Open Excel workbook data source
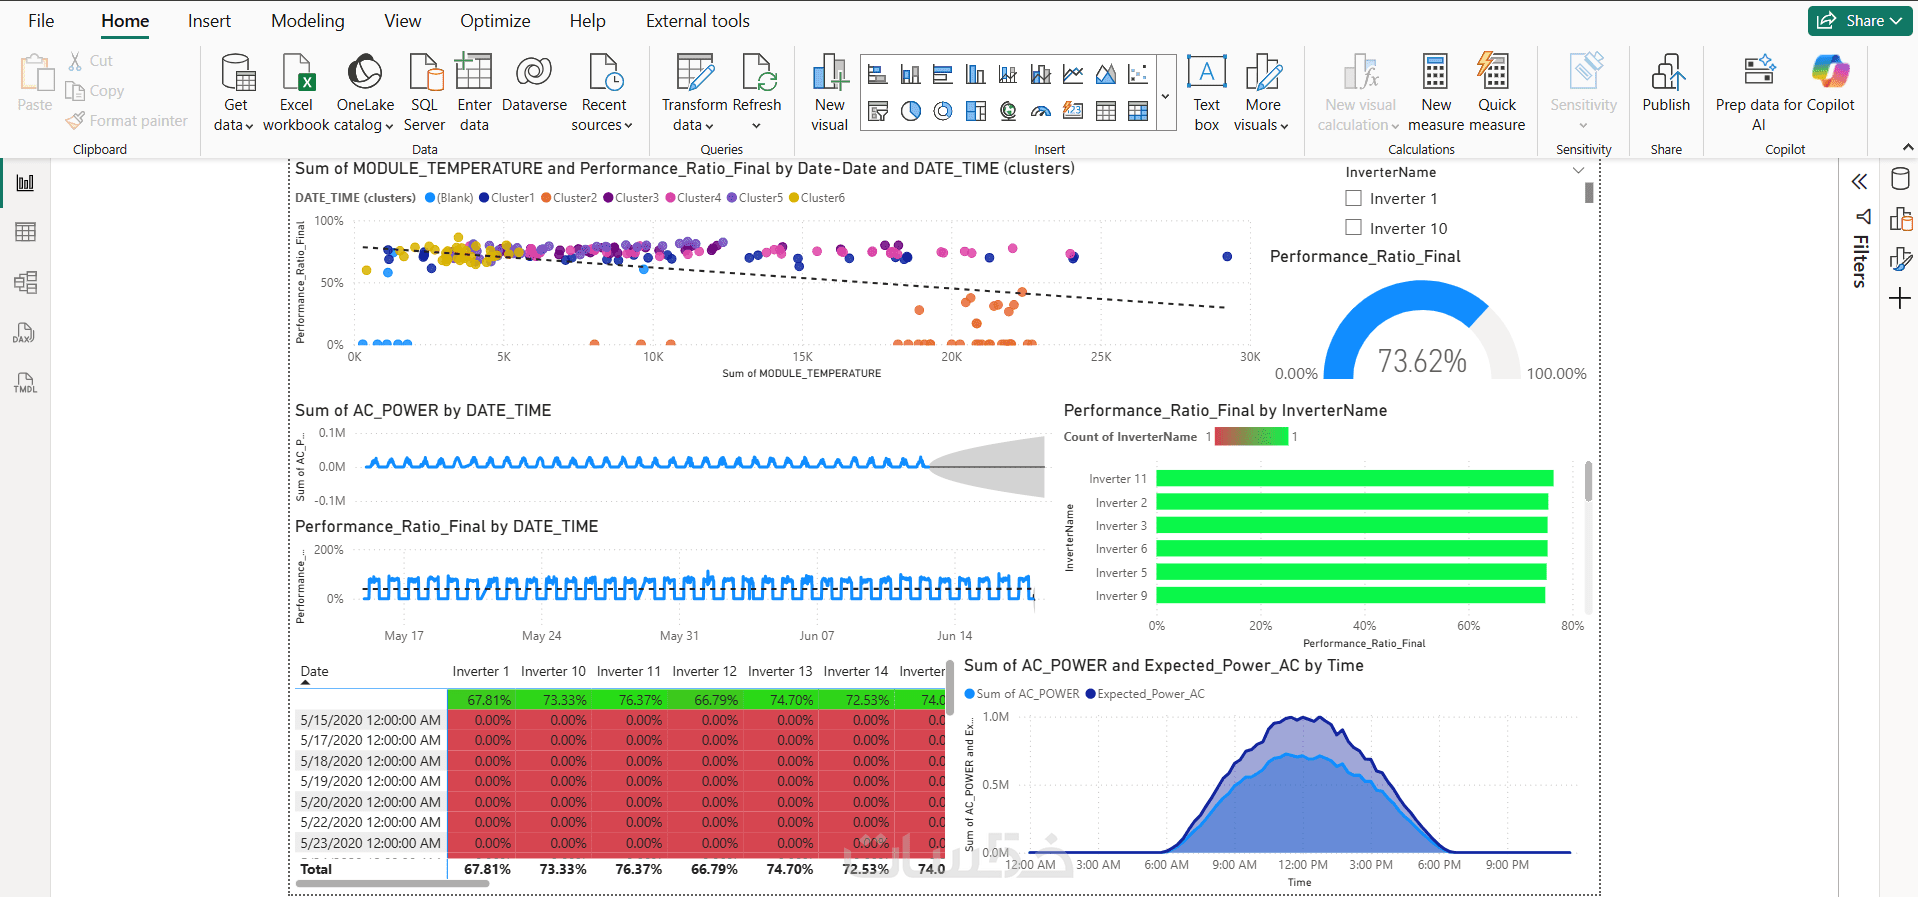Viewport: 1918px width, 897px height. (296, 92)
